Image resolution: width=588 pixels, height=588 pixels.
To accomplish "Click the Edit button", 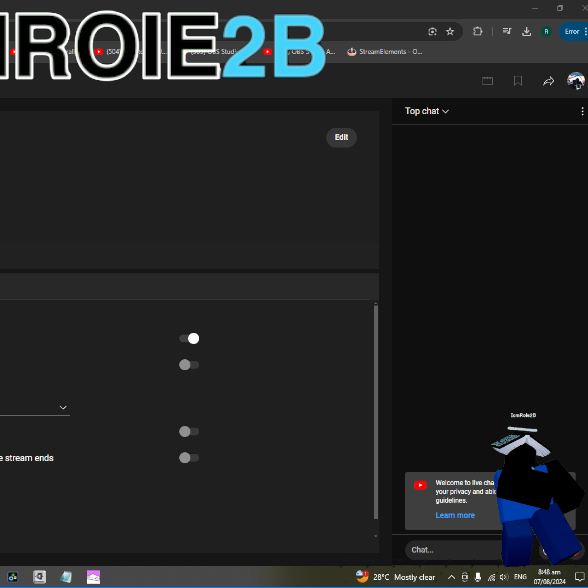I will click(341, 137).
